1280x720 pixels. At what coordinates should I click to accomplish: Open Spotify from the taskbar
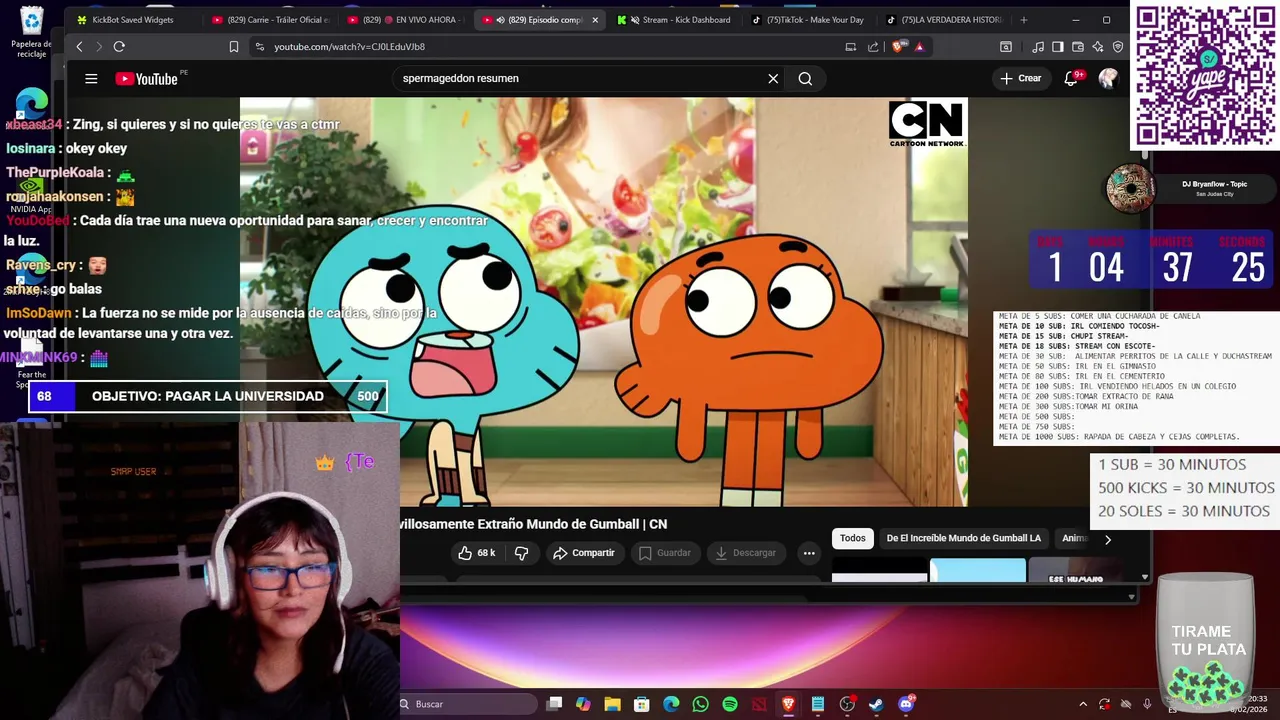(x=730, y=704)
